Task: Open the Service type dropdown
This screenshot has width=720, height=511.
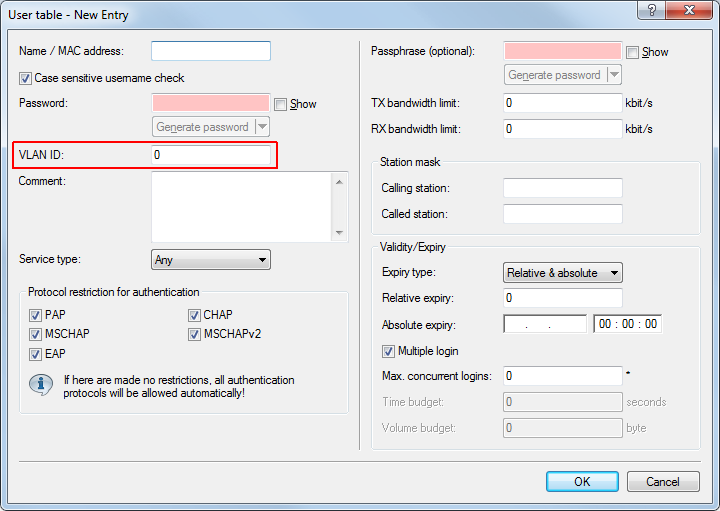Action: click(x=210, y=260)
